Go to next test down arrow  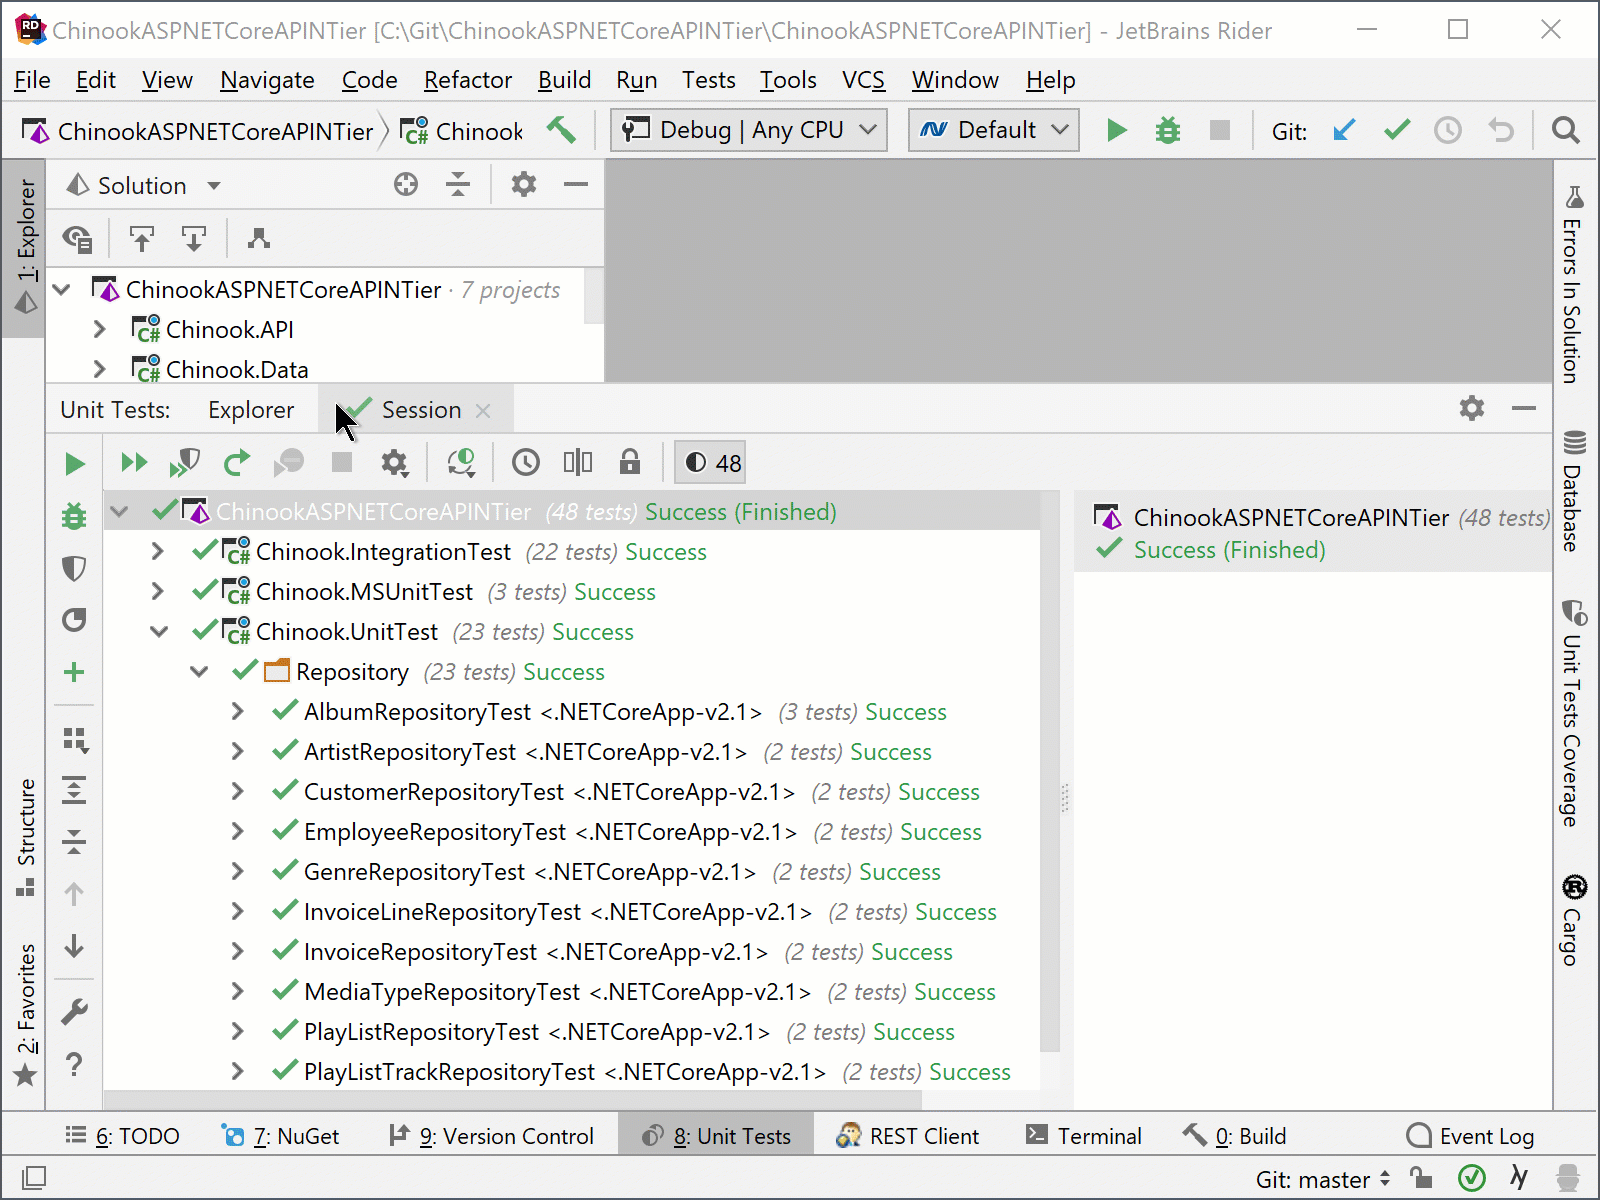(x=74, y=946)
